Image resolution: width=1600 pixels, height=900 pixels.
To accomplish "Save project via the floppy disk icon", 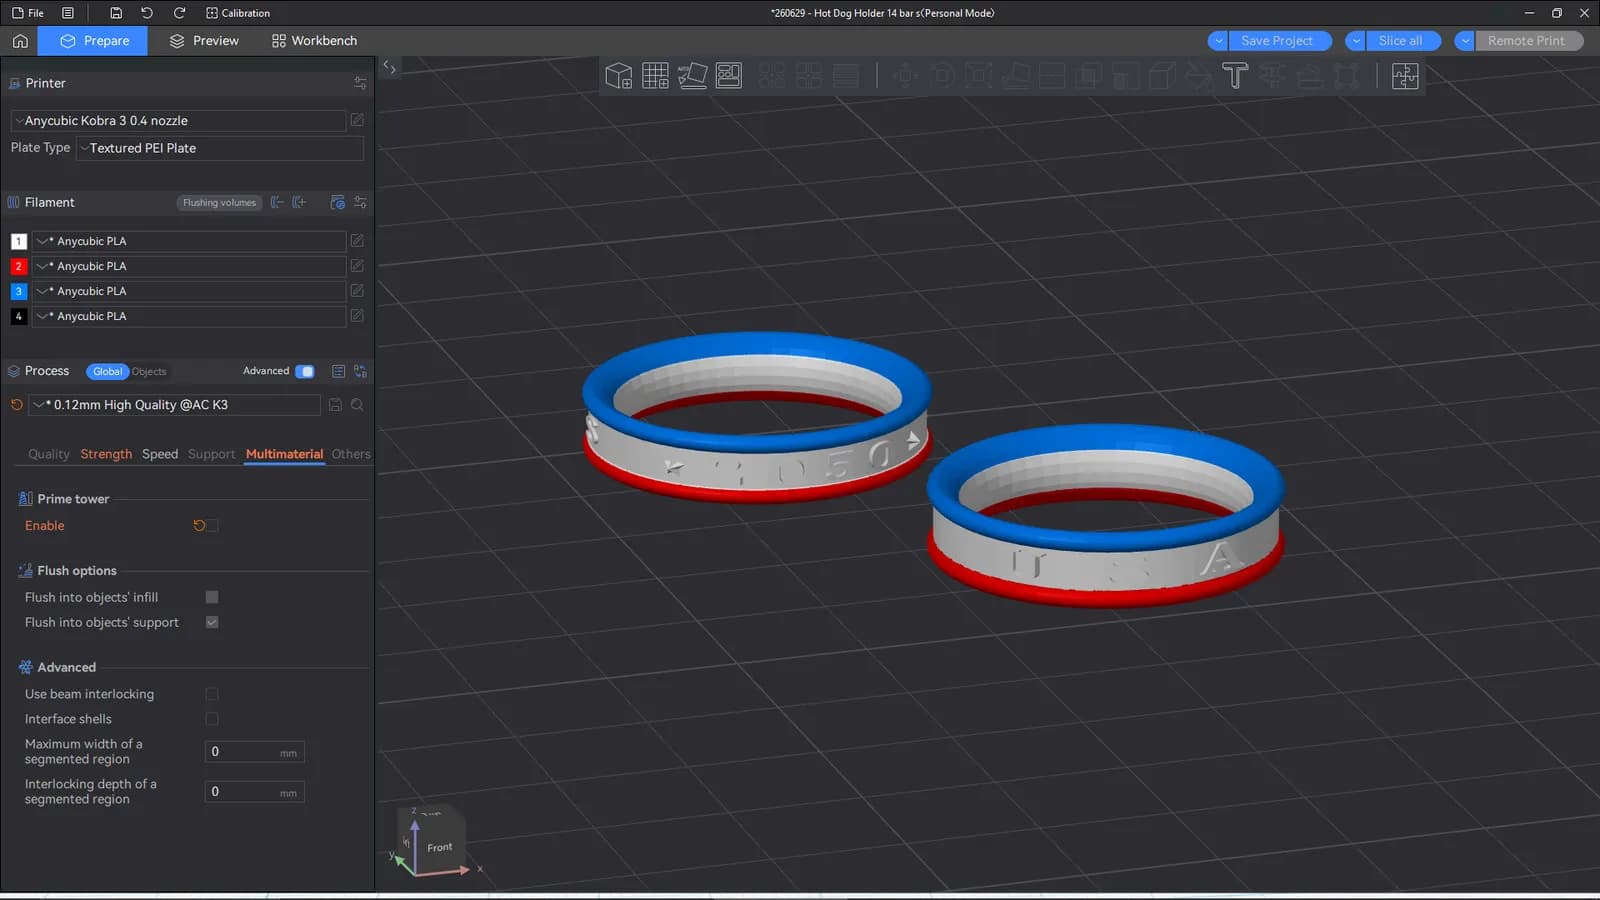I will click(116, 13).
